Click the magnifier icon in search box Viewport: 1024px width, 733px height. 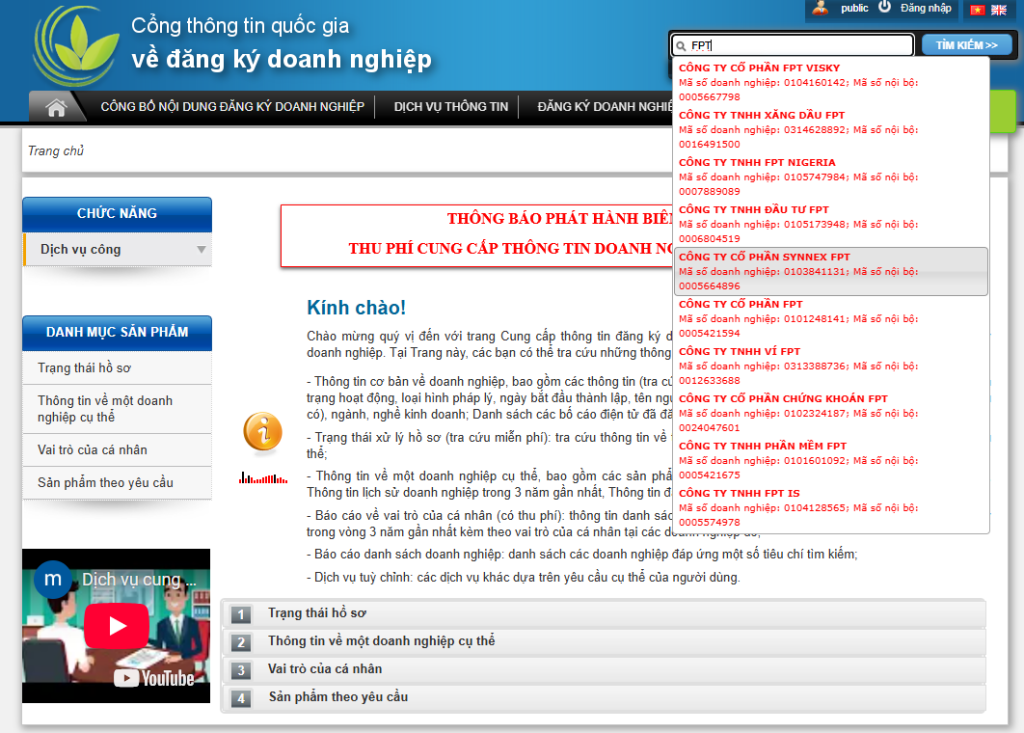click(681, 46)
